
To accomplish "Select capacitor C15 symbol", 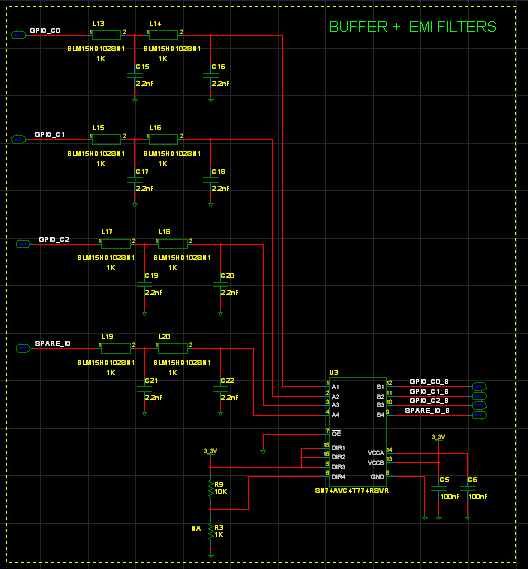I will click(x=135, y=75).
